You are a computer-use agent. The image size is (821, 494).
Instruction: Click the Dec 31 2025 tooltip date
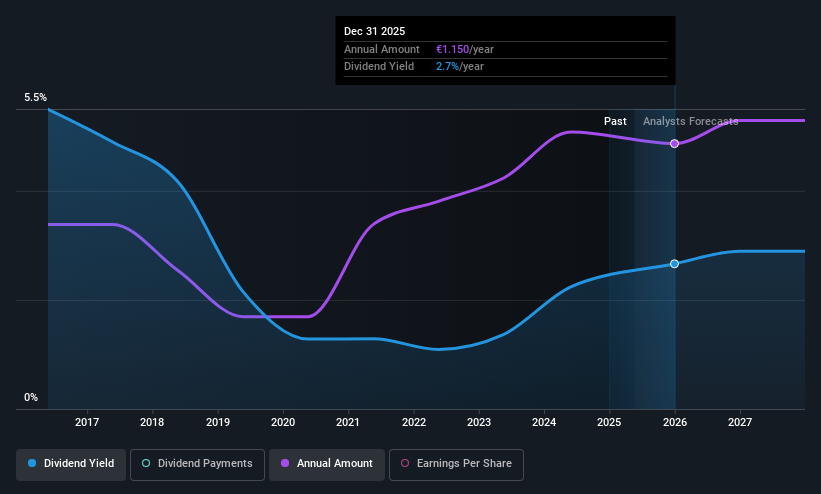(x=374, y=31)
